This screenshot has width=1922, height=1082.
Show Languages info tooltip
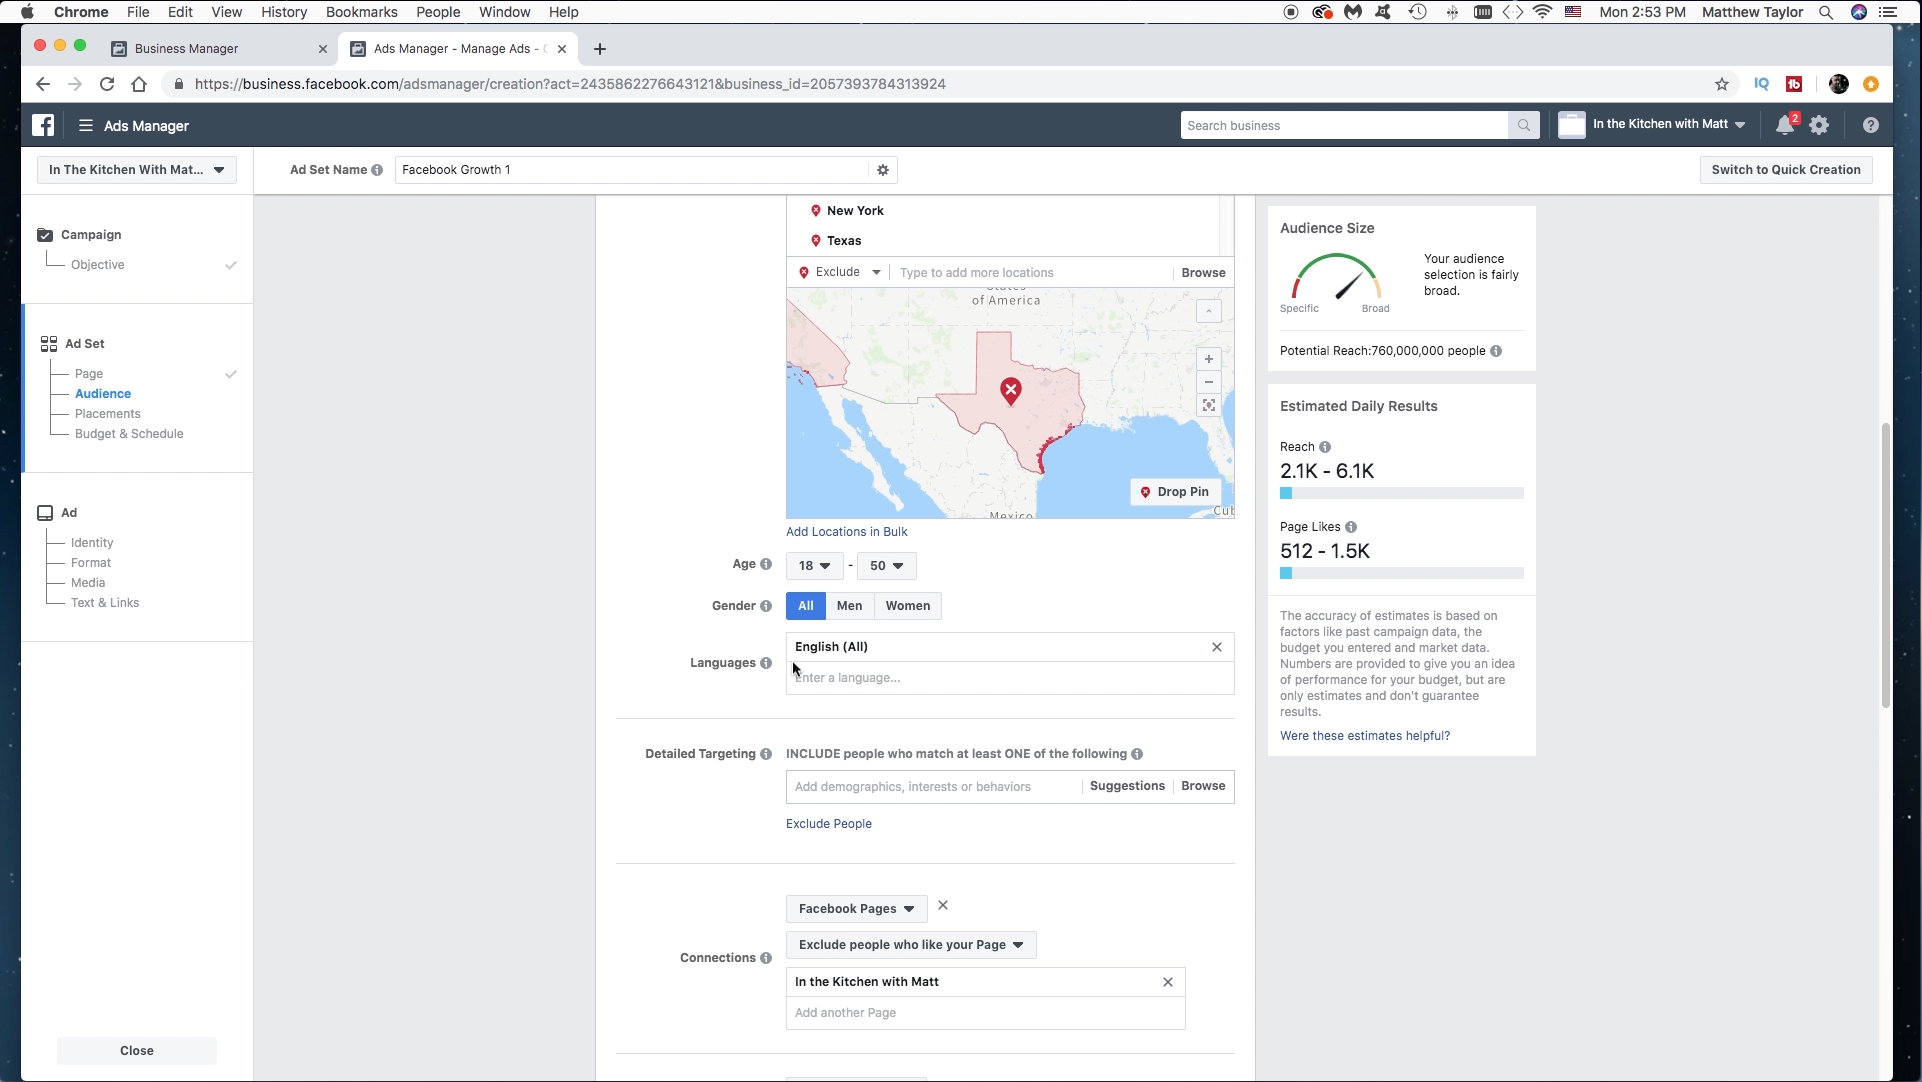point(766,663)
